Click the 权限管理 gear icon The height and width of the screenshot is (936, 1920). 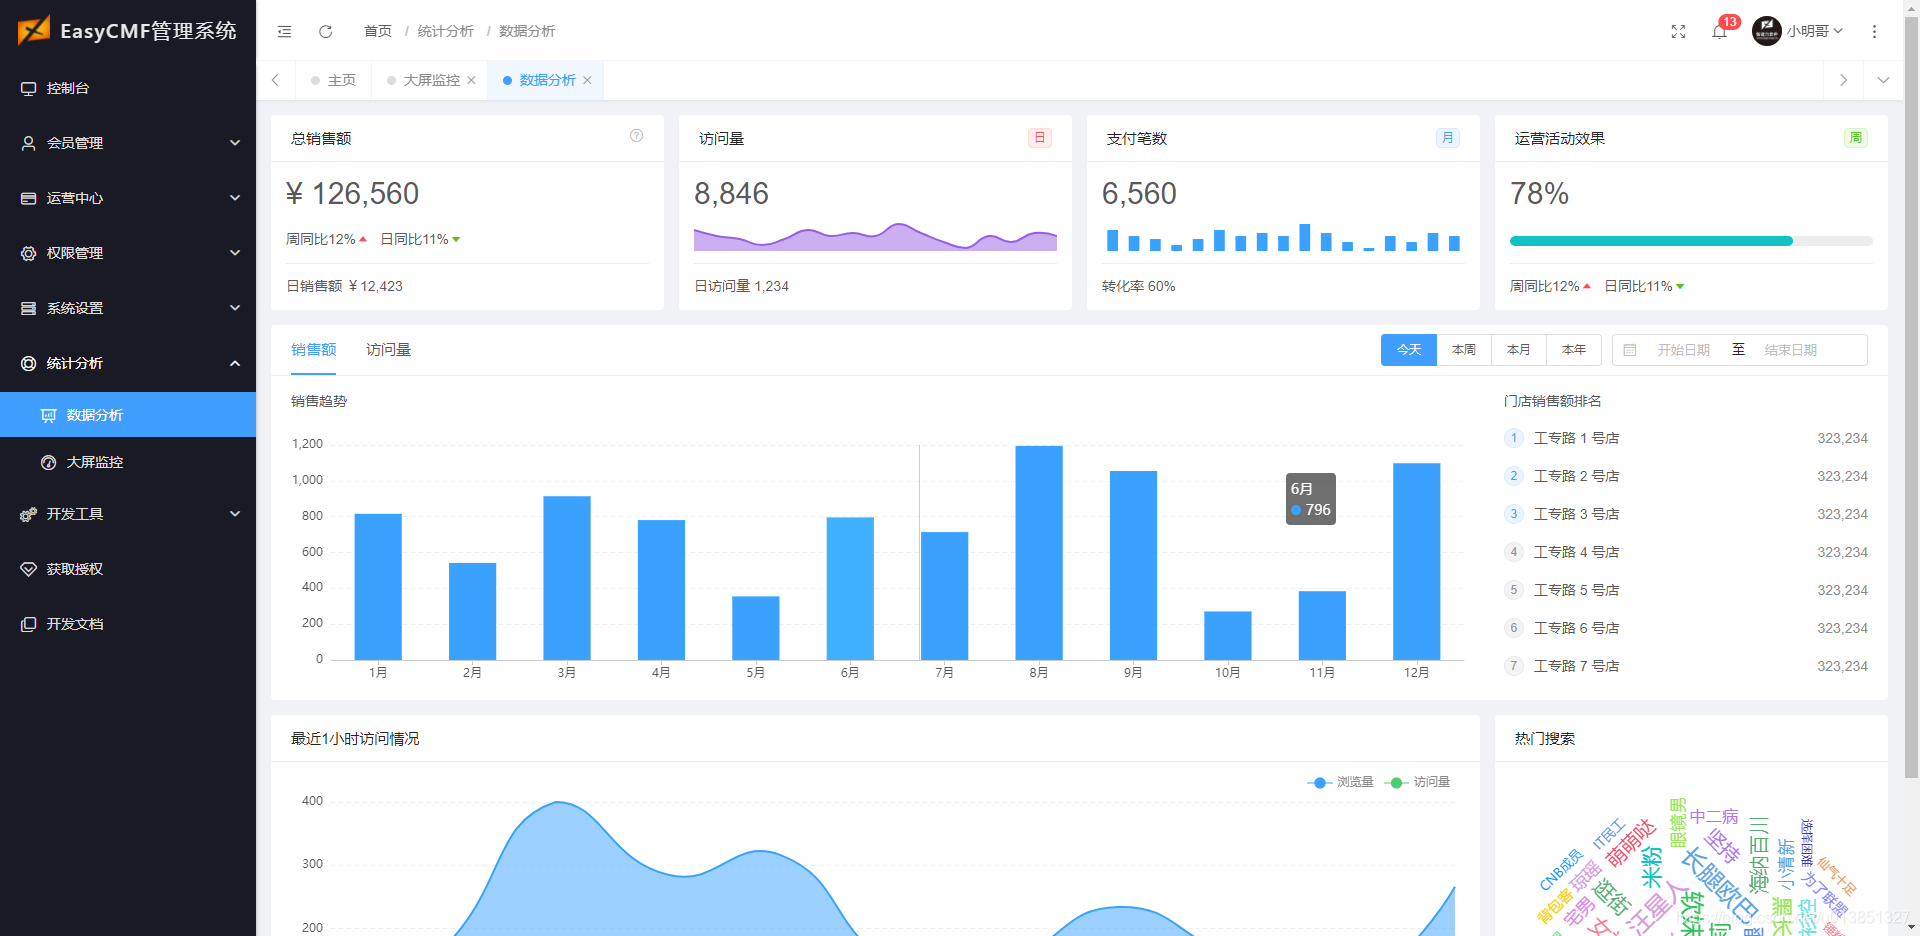click(29, 253)
